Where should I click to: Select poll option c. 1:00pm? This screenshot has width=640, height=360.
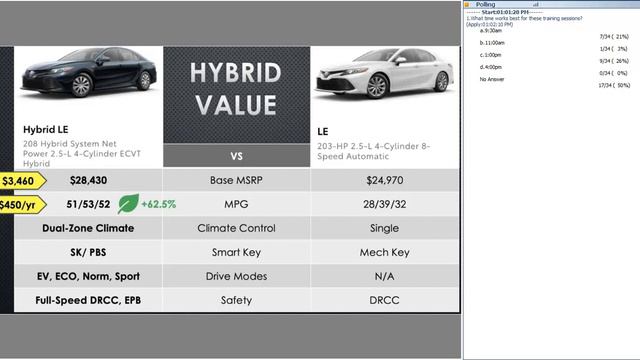[491, 55]
